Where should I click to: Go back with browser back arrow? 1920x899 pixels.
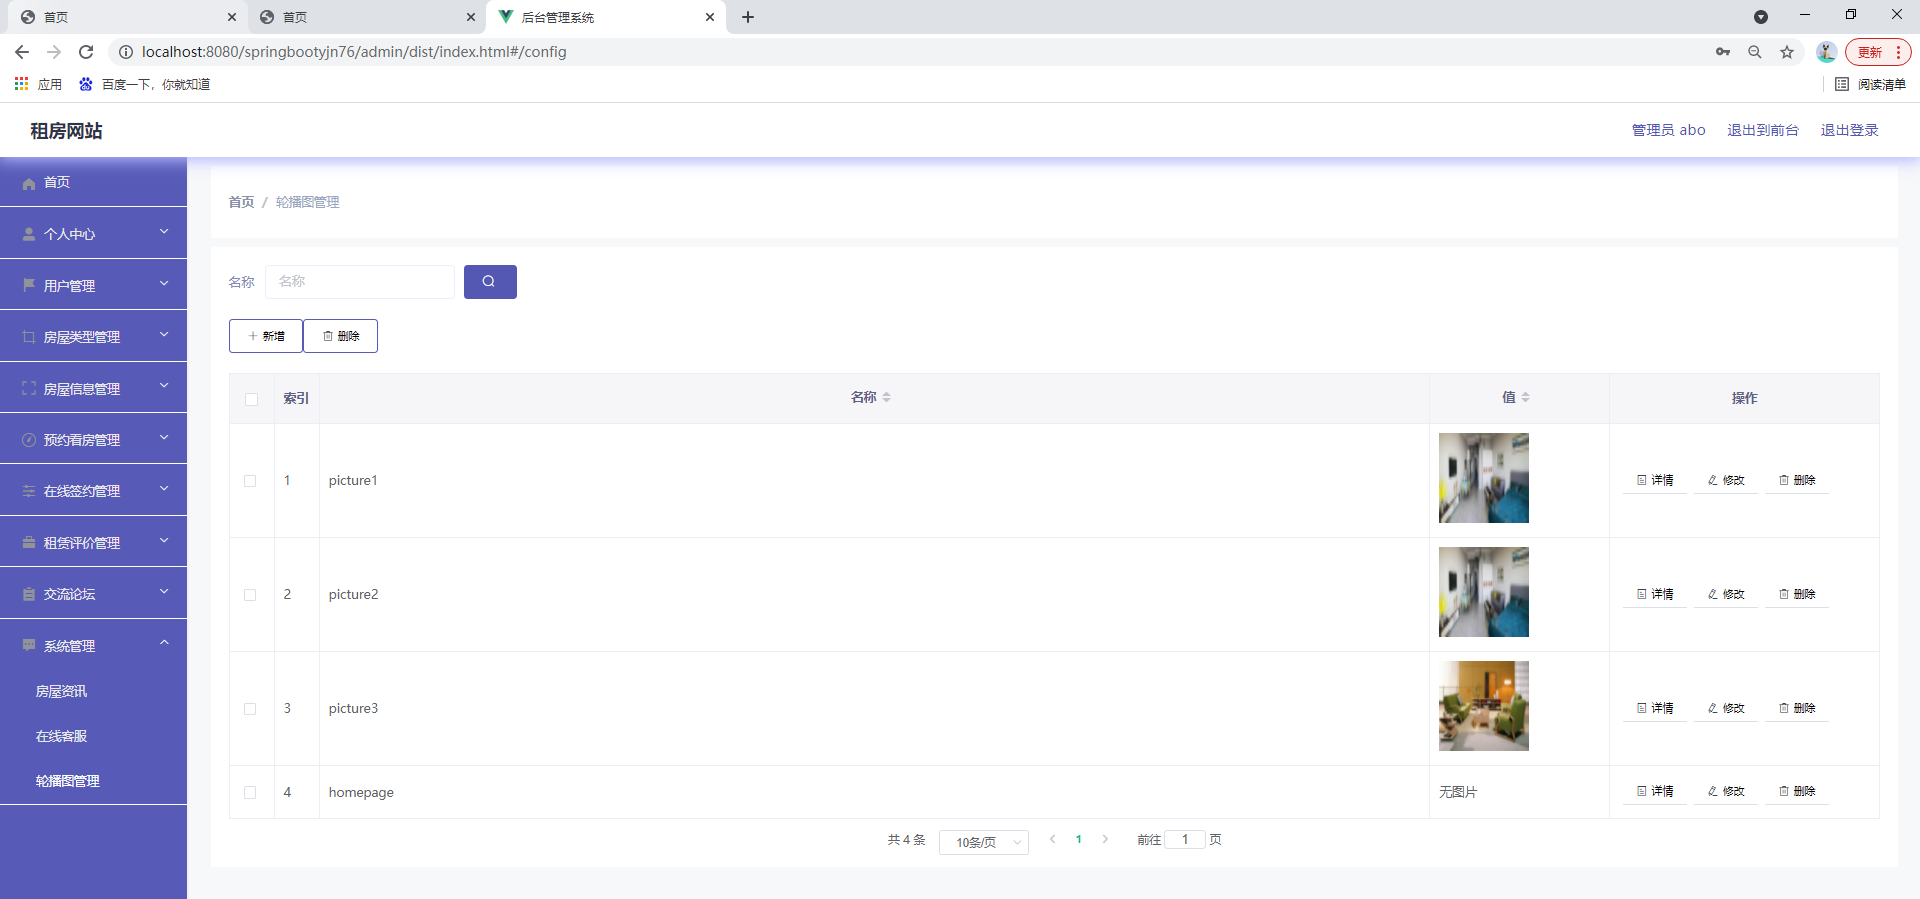point(22,52)
